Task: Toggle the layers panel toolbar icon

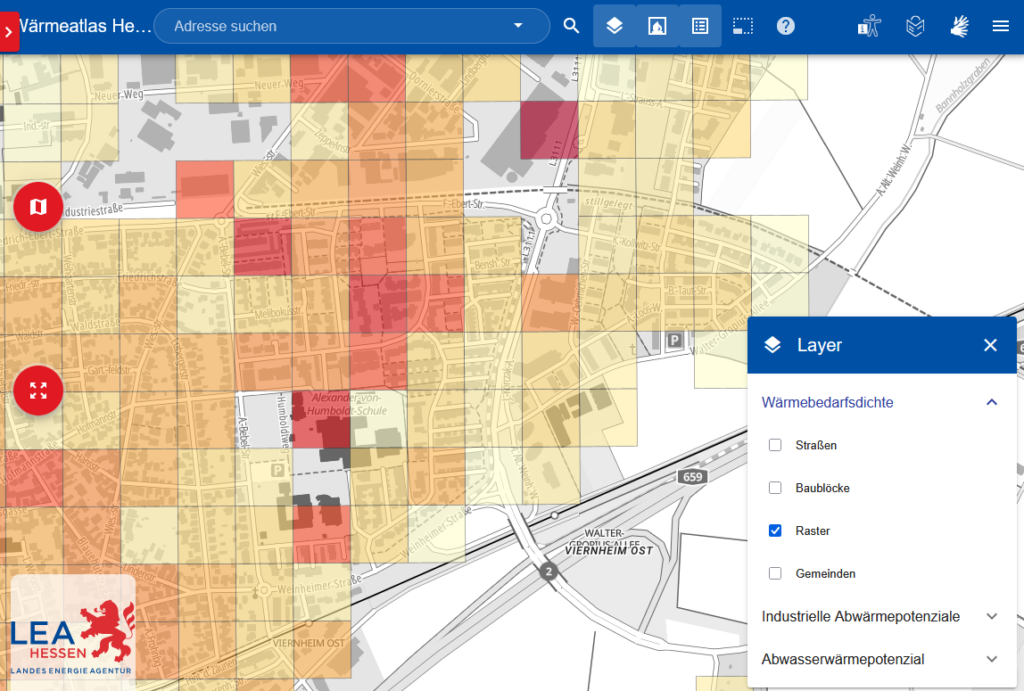Action: [x=614, y=26]
